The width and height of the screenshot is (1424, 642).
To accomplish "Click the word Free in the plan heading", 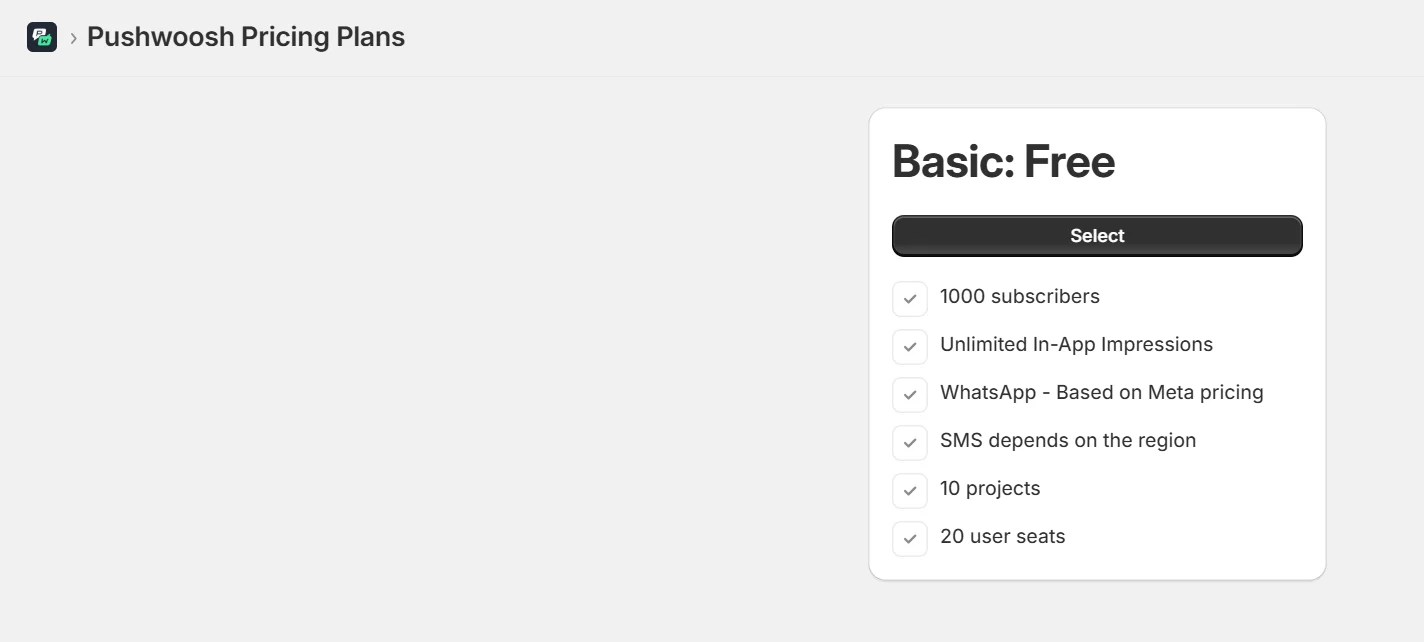I will pyautogui.click(x=1069, y=161).
